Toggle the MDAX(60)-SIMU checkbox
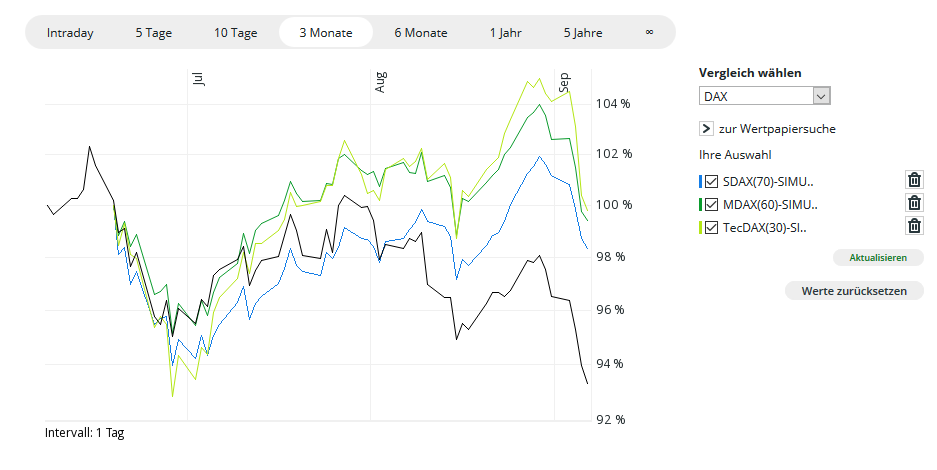The image size is (937, 470). coord(712,205)
